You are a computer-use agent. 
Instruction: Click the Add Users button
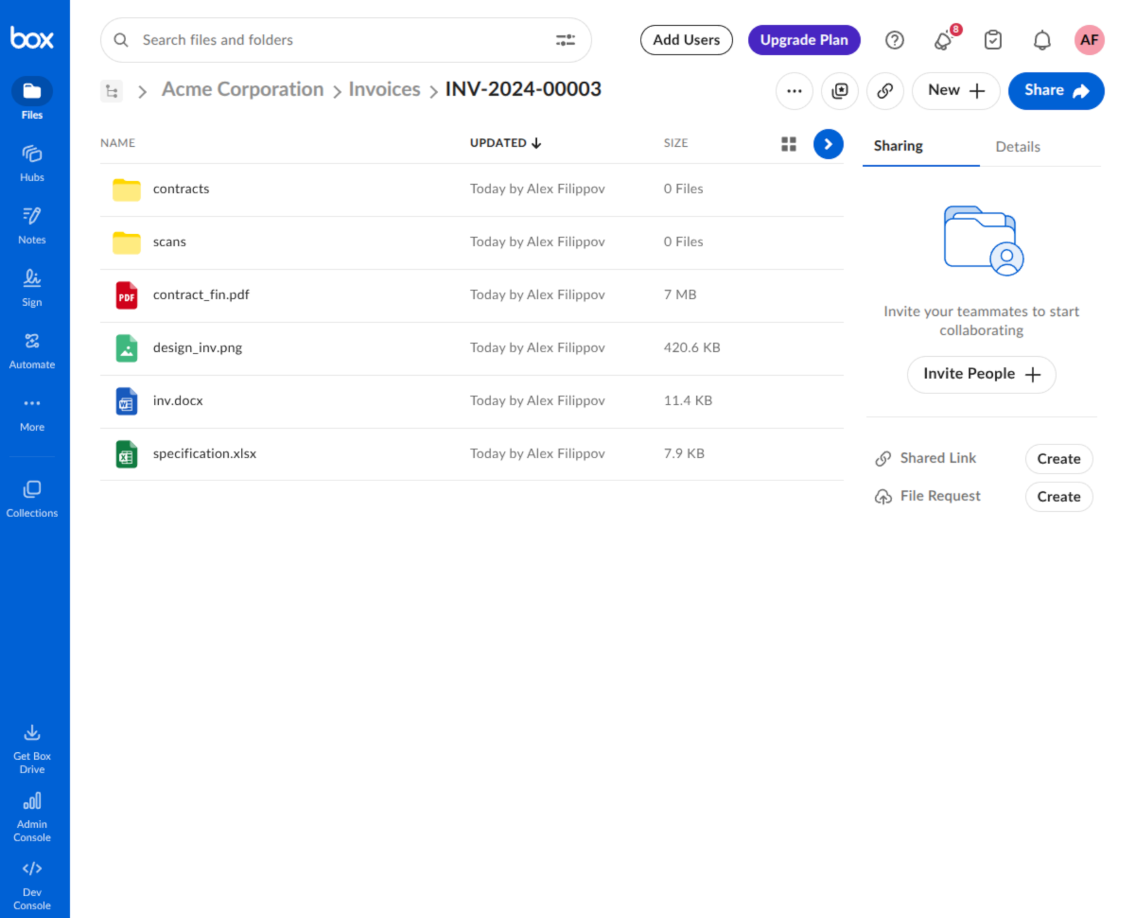click(x=686, y=40)
